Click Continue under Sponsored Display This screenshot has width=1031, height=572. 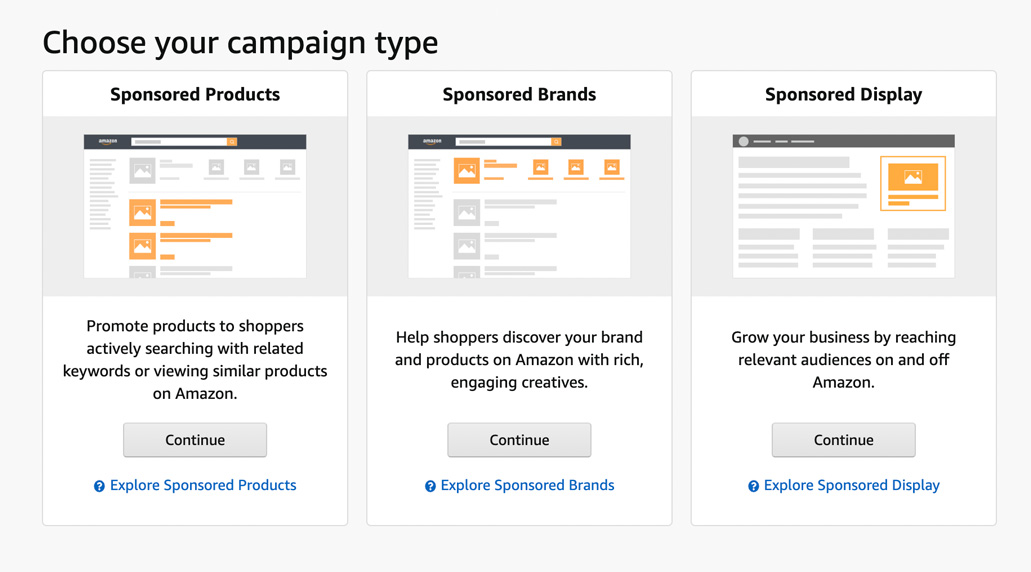coord(844,440)
